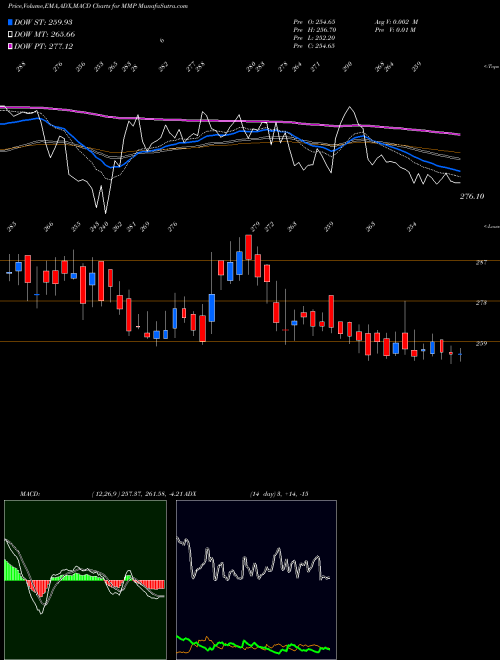
Task: Click the lone '6' label above tops
Action: (162, 41)
